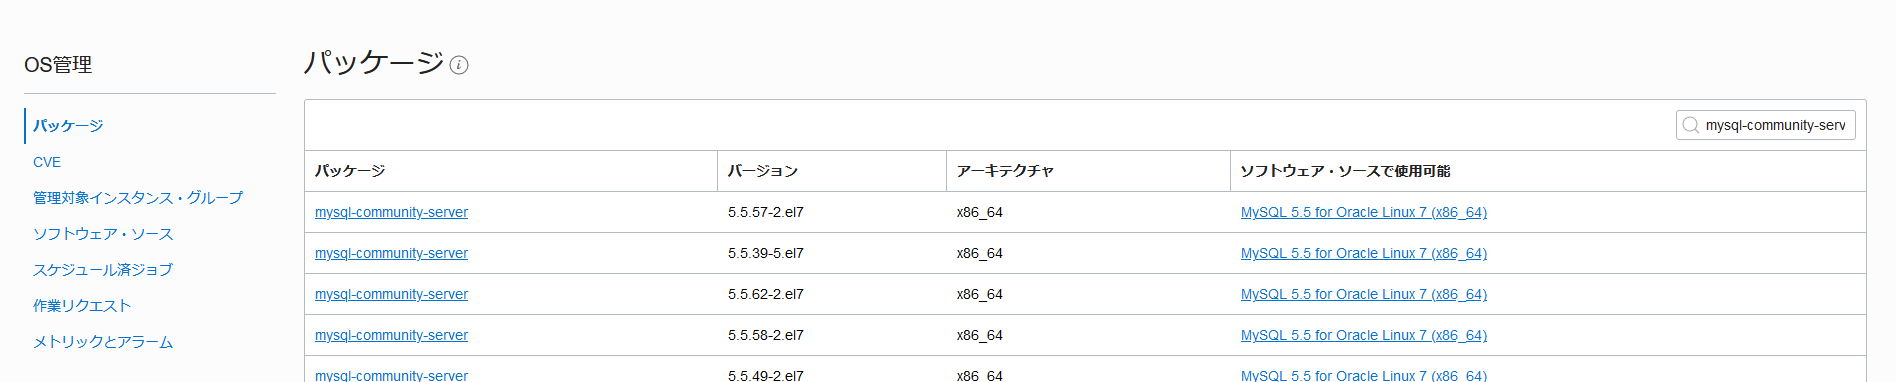Open CVE in the sidebar
Image resolution: width=1896 pixels, height=382 pixels.
47,162
